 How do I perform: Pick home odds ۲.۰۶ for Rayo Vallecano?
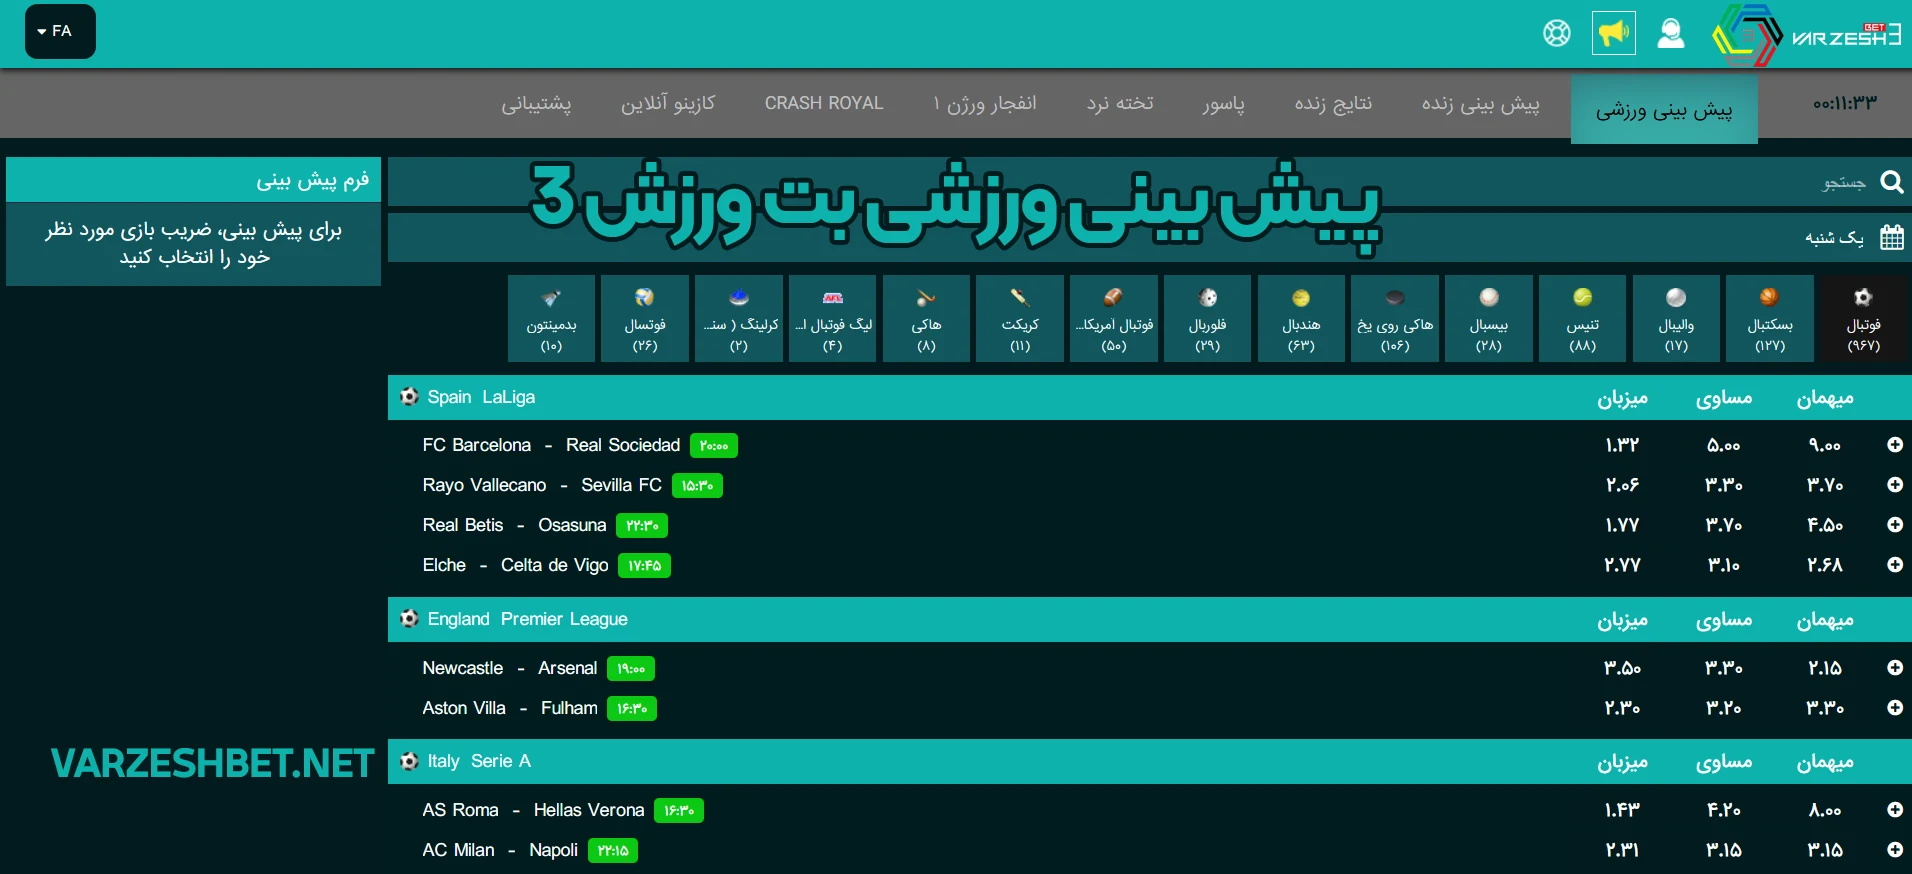[1622, 485]
